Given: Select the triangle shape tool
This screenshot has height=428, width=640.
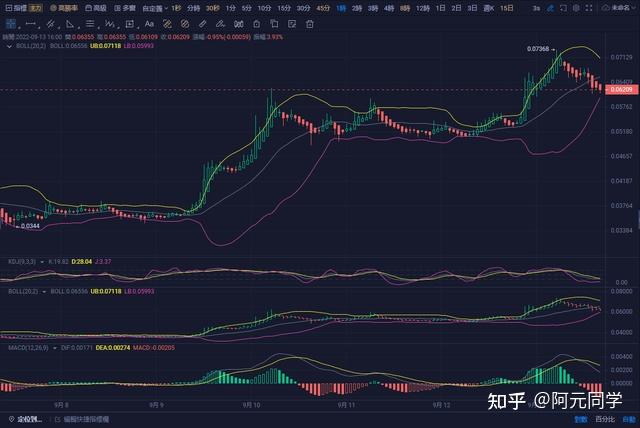Looking at the screenshot, I should pyautogui.click(x=70, y=24).
